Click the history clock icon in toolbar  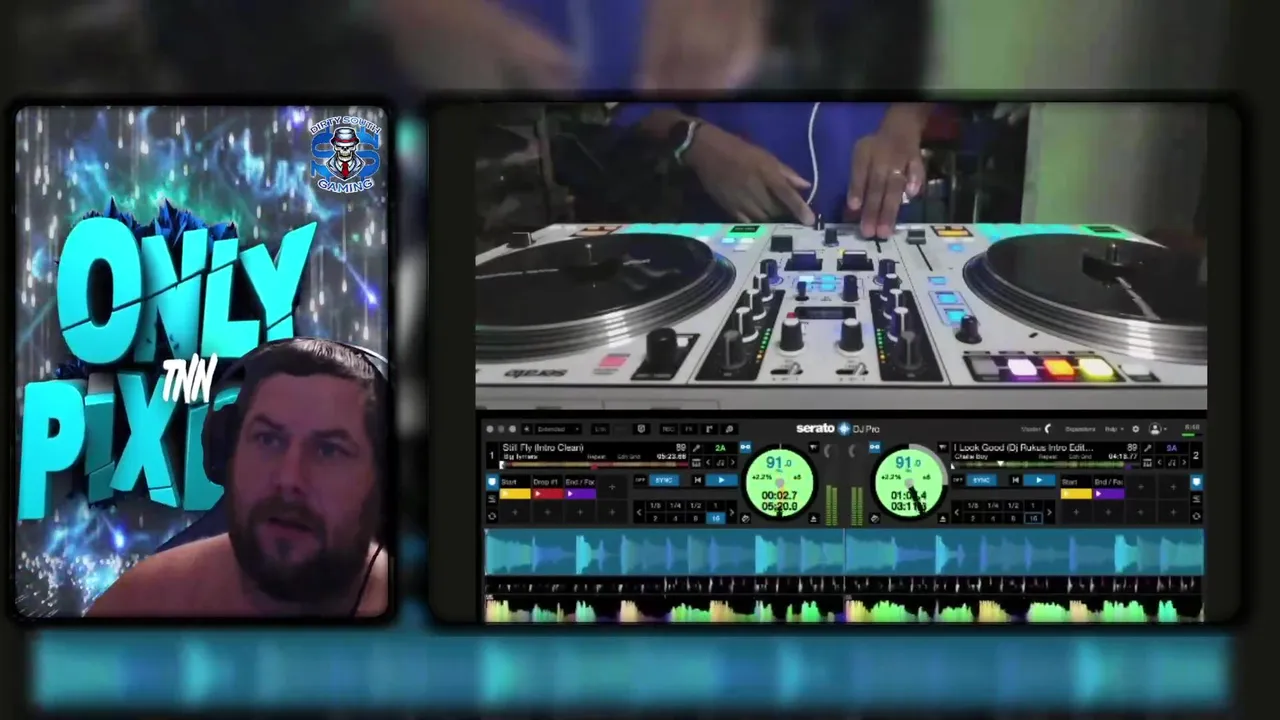click(642, 429)
